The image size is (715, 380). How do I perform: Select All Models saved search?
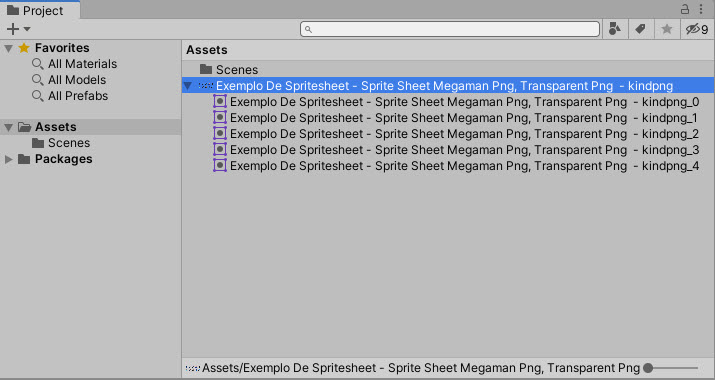point(77,80)
